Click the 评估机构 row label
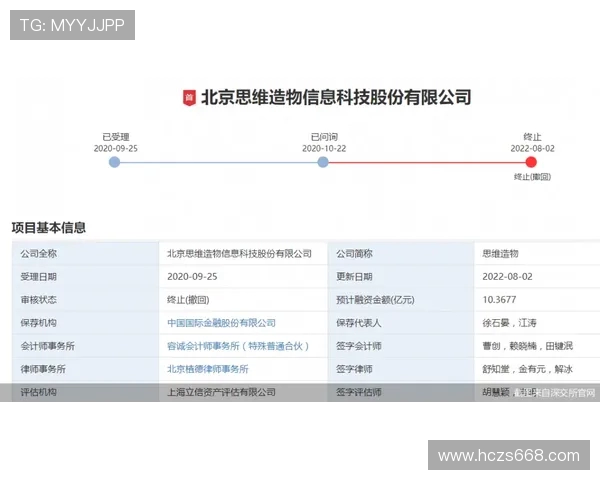600x480 pixels. 39,392
